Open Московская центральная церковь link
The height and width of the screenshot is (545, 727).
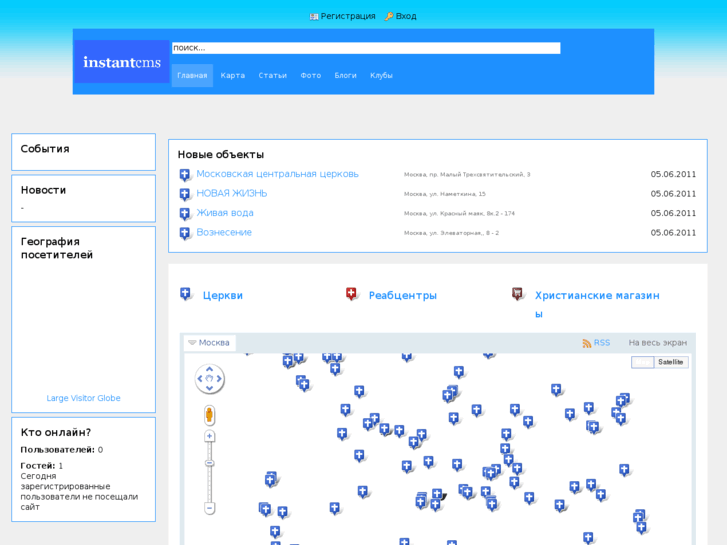(x=277, y=174)
